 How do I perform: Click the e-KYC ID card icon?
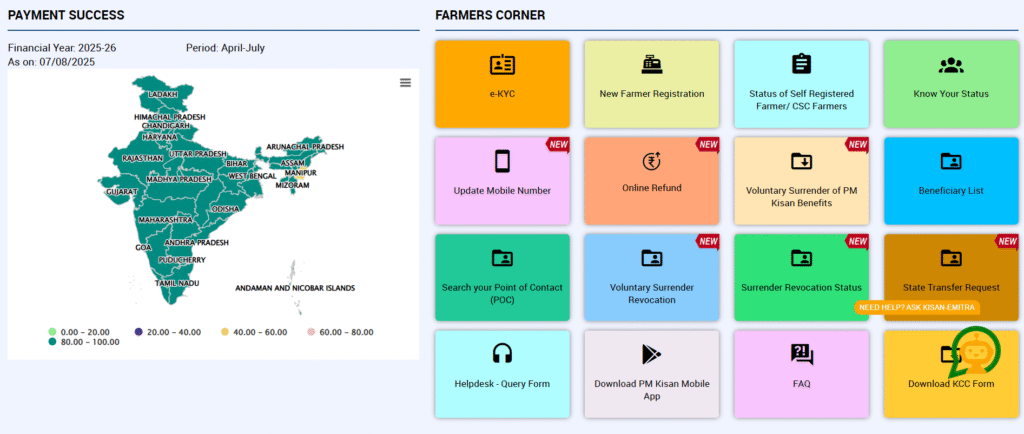click(x=502, y=66)
